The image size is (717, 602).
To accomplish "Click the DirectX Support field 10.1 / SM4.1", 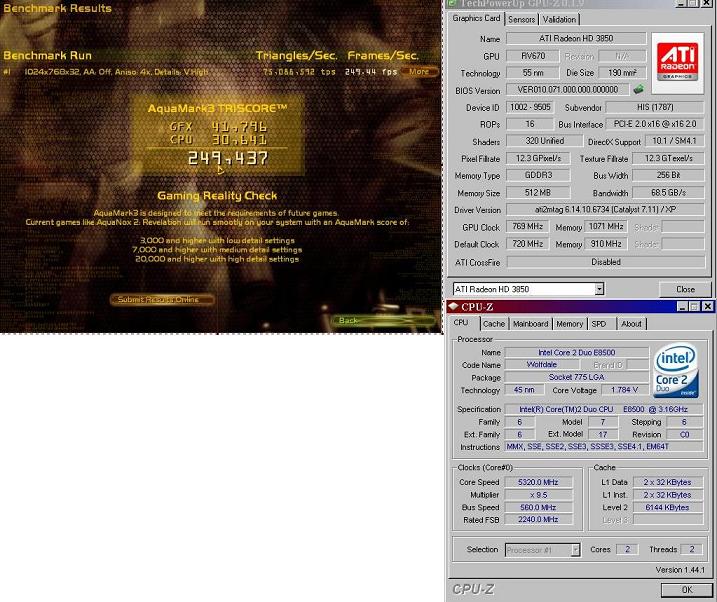I will pyautogui.click(x=674, y=141).
